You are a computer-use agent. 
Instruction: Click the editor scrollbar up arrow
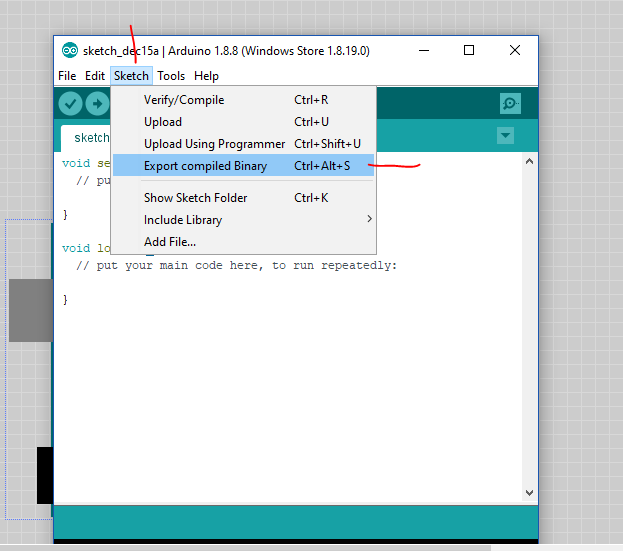tap(529, 161)
